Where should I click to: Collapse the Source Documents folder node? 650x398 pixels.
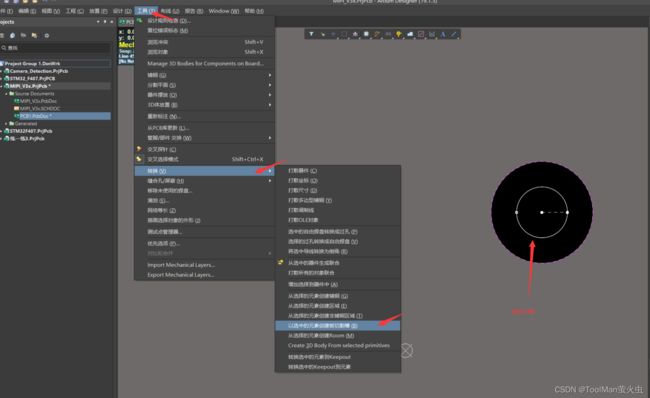(6, 94)
